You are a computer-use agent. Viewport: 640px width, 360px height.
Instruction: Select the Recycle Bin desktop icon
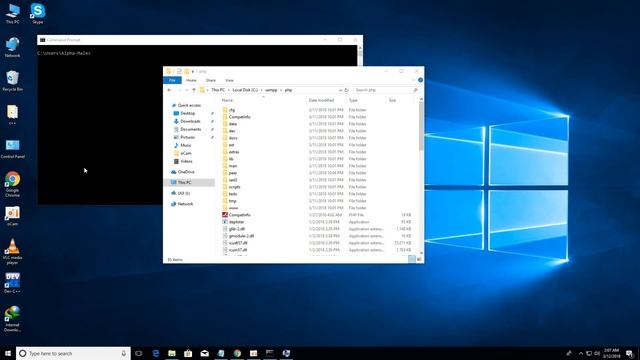[12, 80]
